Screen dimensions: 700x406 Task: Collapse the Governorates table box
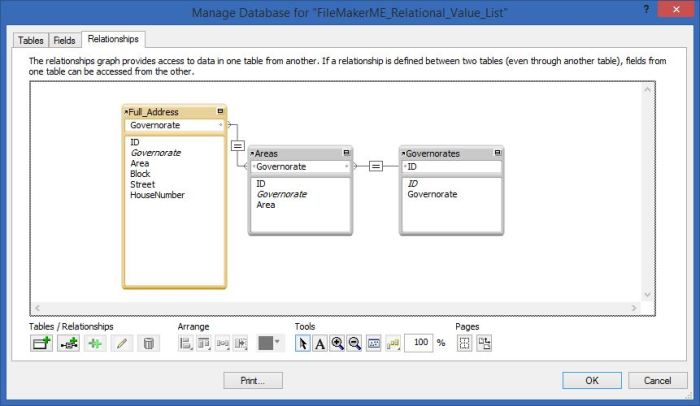pyautogui.click(x=497, y=153)
